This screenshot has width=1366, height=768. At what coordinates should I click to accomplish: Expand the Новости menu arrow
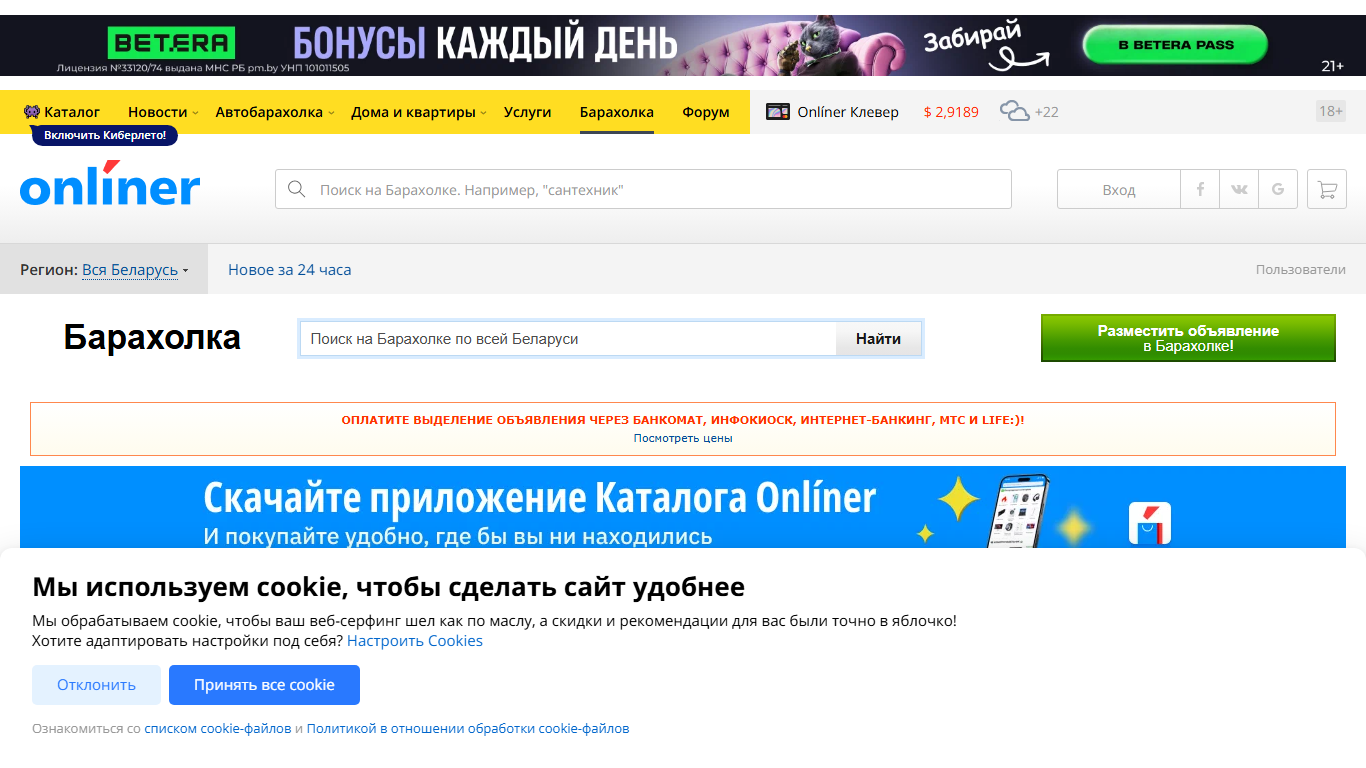pyautogui.click(x=195, y=113)
